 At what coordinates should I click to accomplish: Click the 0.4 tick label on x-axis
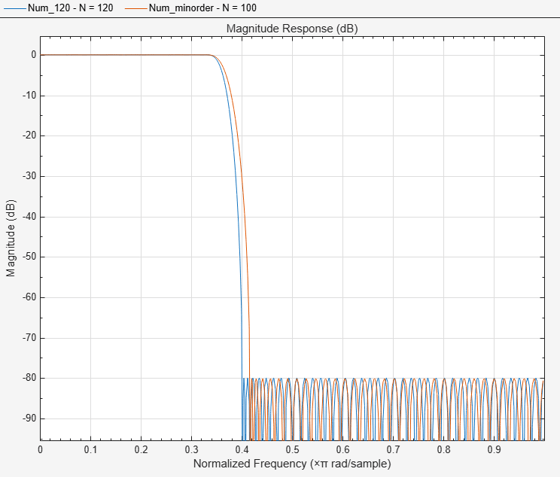click(242, 450)
